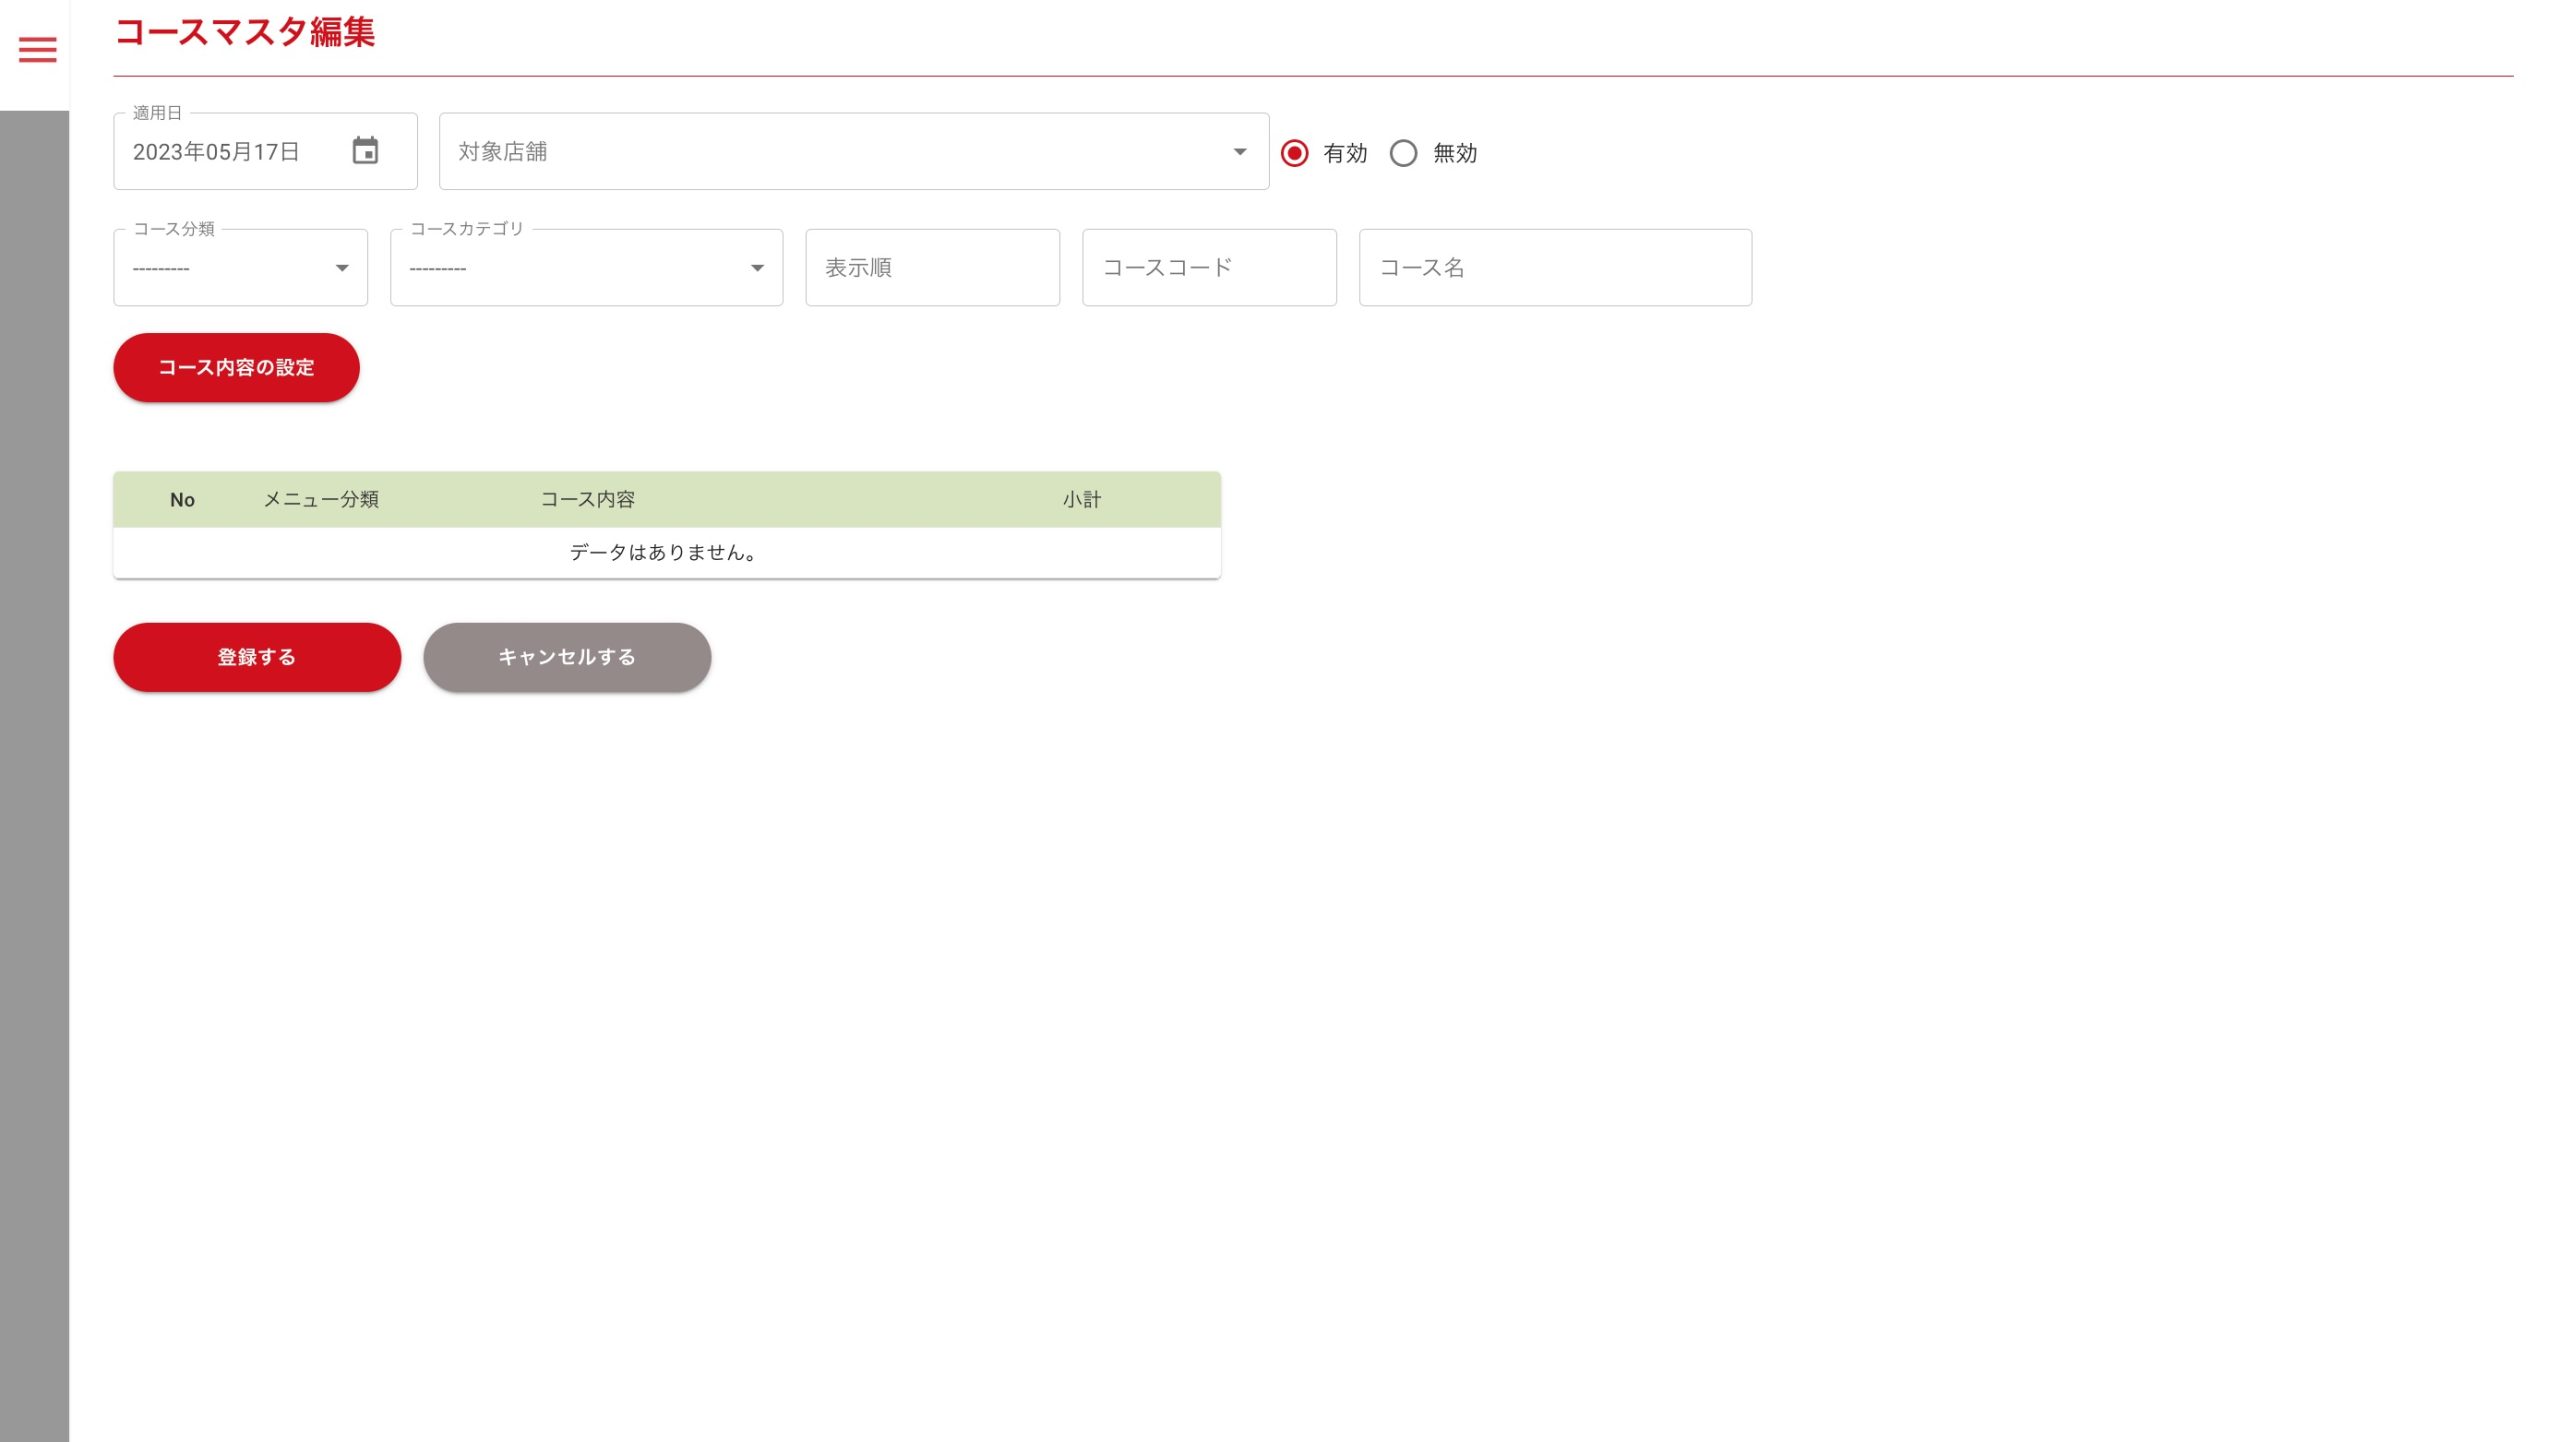Click the 2023年05月17日 date text

216,152
